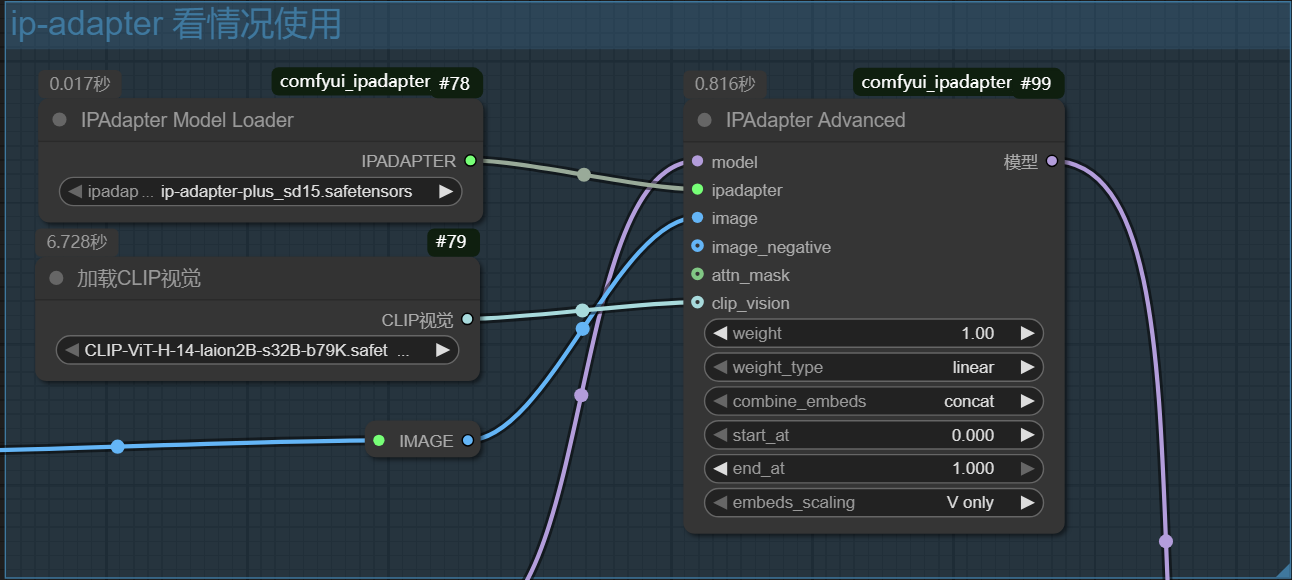Click the attn_mask input port
1292x580 pixels.
point(697,274)
